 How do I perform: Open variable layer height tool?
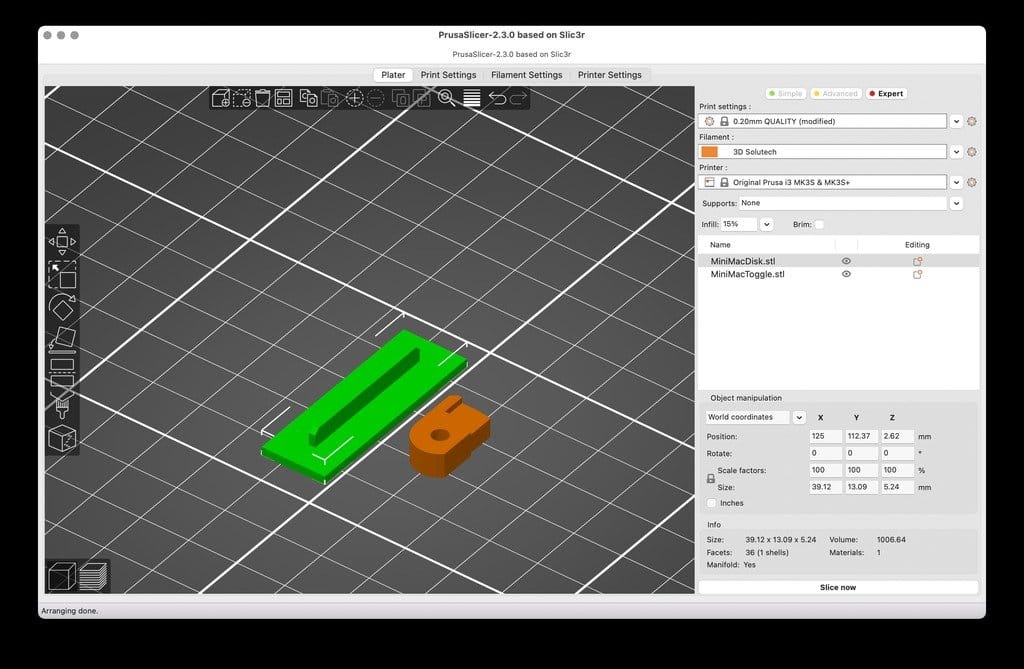[x=472, y=99]
